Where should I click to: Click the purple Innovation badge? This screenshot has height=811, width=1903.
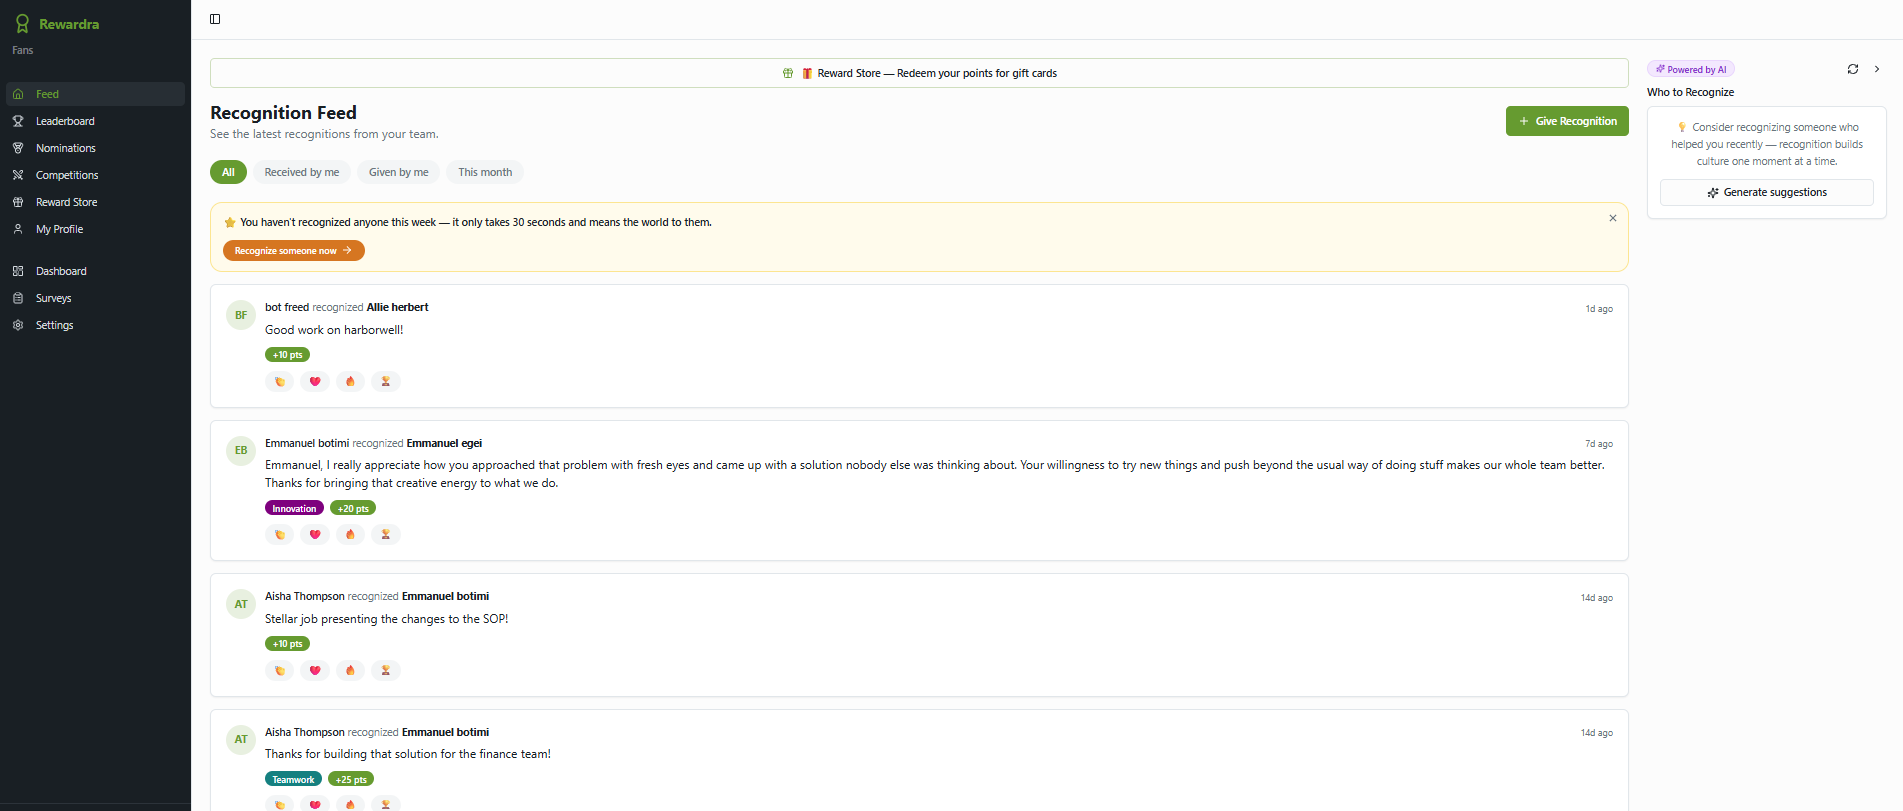(x=294, y=508)
